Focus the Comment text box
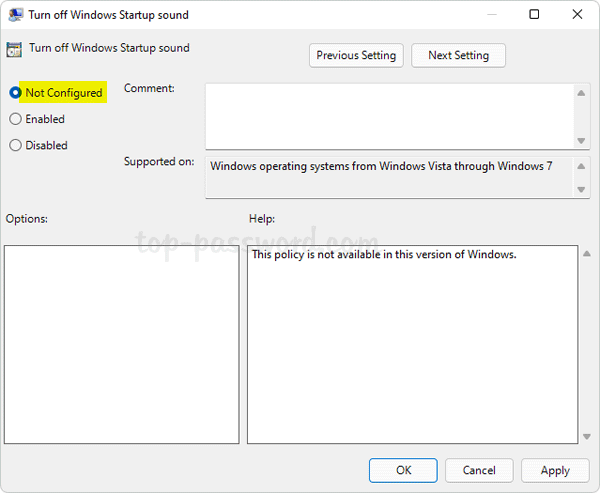600x493 pixels. pos(388,115)
